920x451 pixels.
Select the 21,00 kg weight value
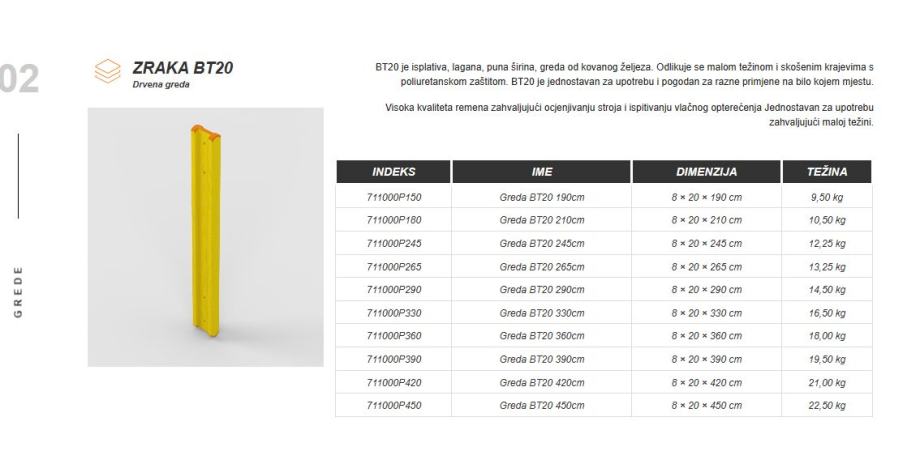[827, 382]
